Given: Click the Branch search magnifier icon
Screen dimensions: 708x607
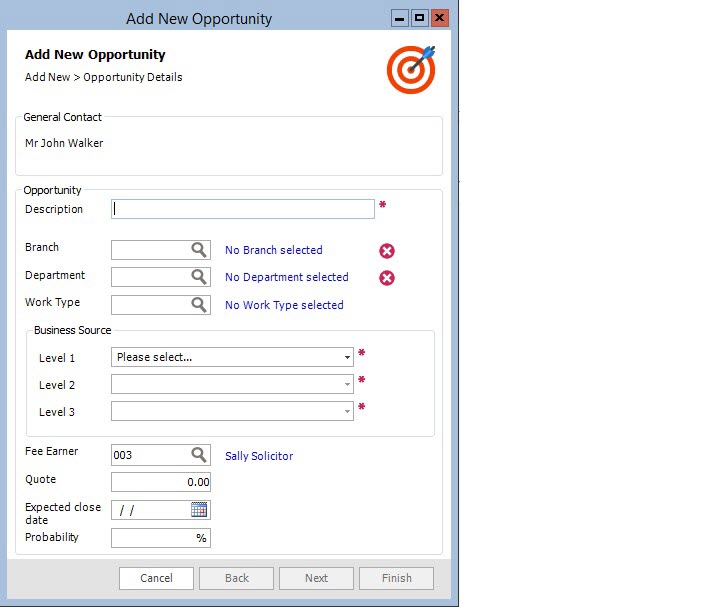Looking at the screenshot, I should (199, 250).
